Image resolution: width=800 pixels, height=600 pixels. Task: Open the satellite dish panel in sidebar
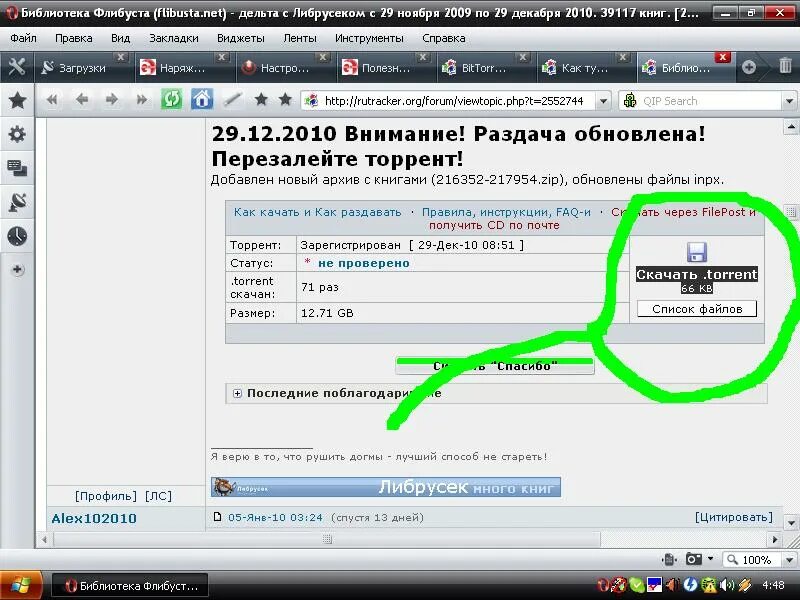[x=17, y=202]
